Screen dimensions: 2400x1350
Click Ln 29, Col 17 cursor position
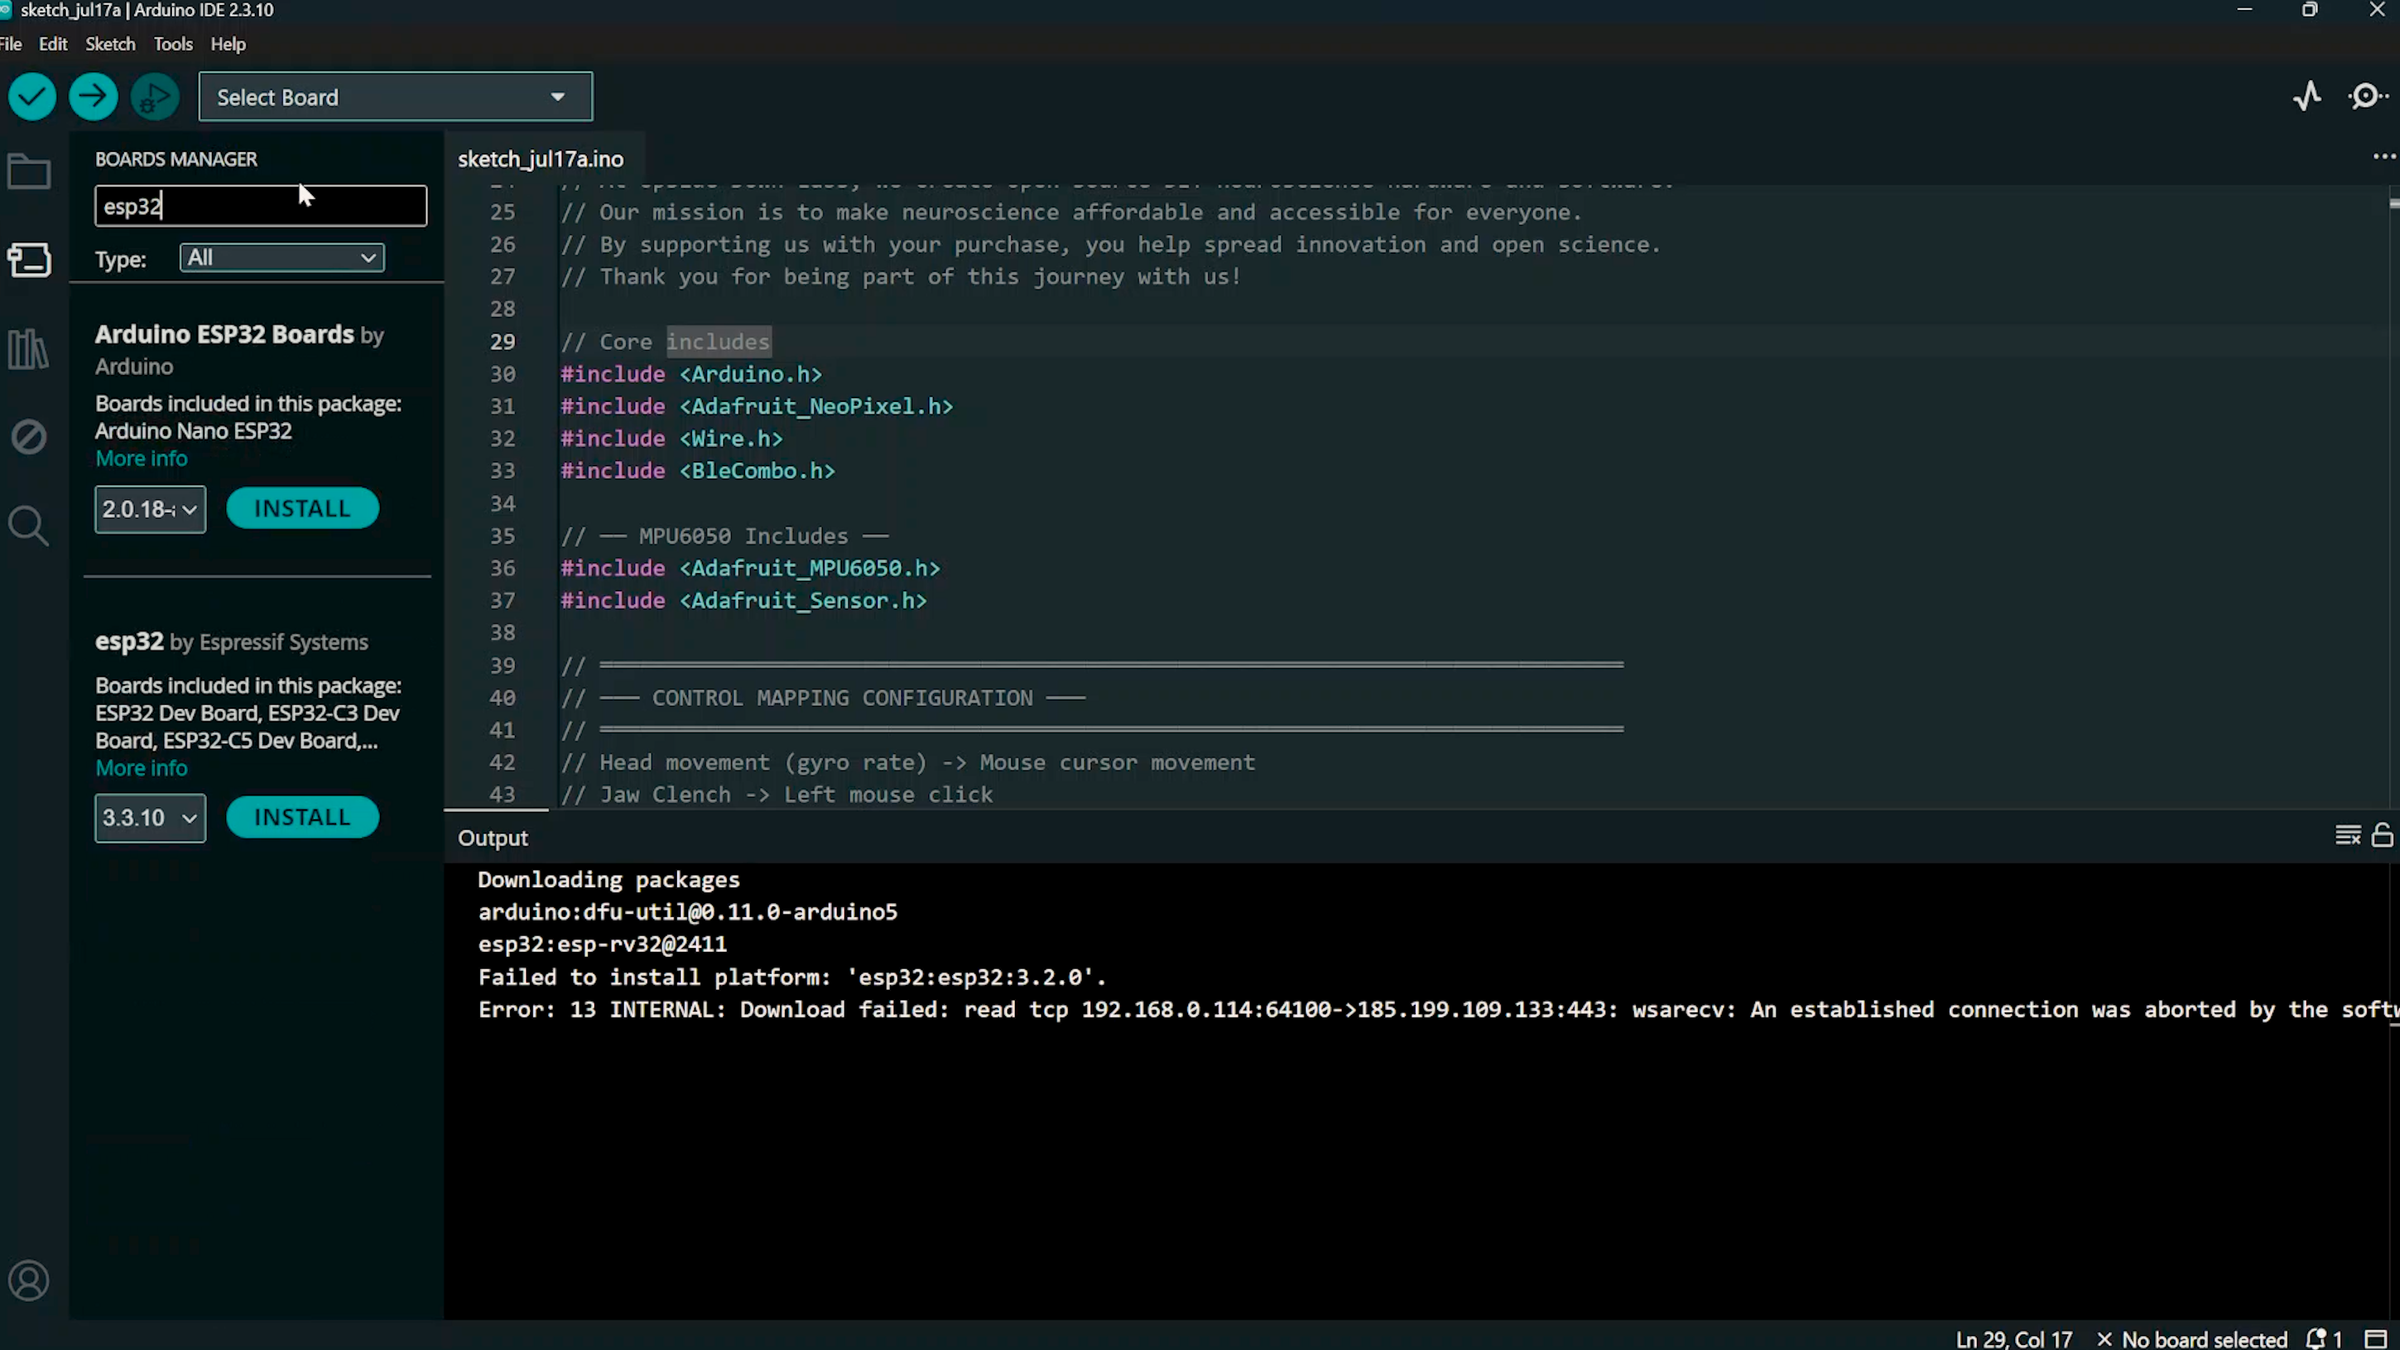(2014, 1339)
